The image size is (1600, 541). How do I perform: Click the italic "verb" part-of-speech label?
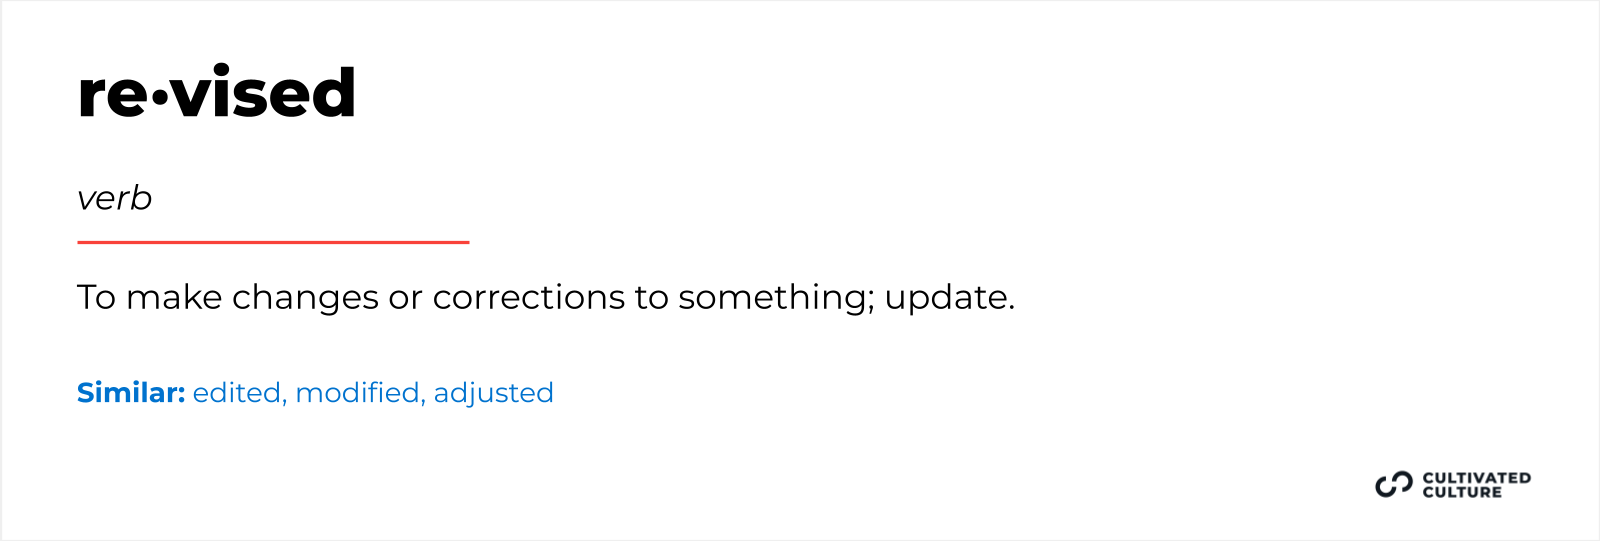[114, 198]
